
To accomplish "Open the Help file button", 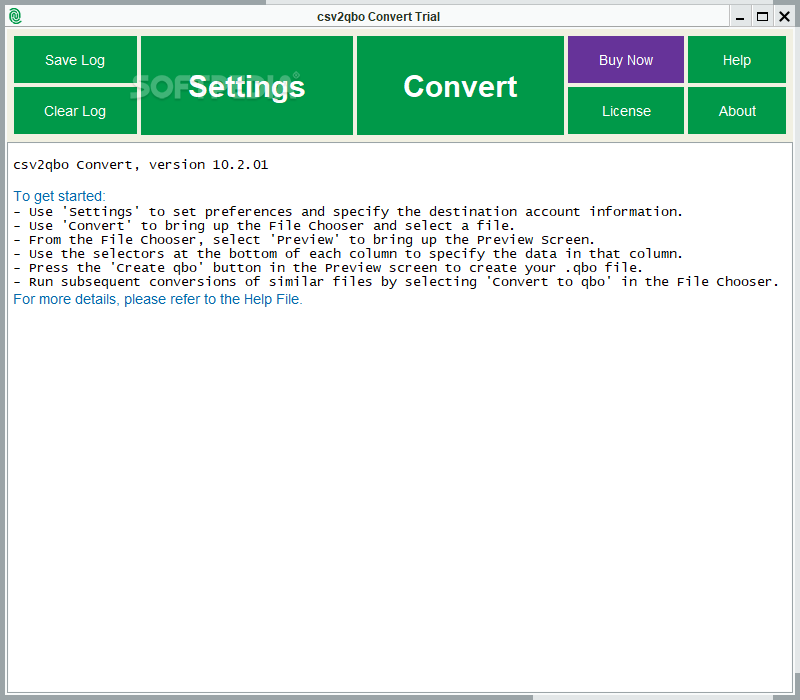I will (737, 60).
